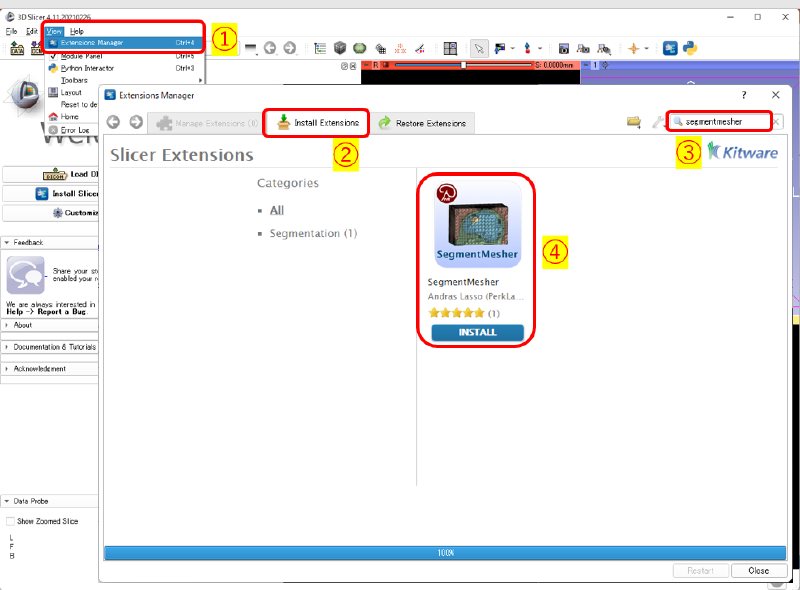The image size is (800, 590).
Task: Click the Extensions Manager toolbar icon
Action: coord(668,48)
